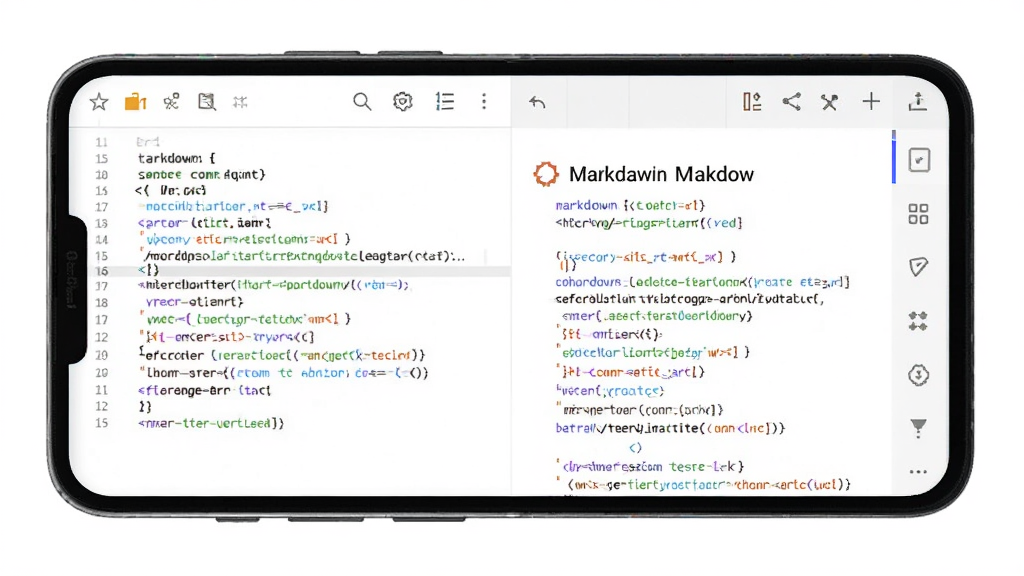The height and width of the screenshot is (576, 1024).
Task: Click the orange logo beside Markdawin Makdow
Action: pos(546,174)
